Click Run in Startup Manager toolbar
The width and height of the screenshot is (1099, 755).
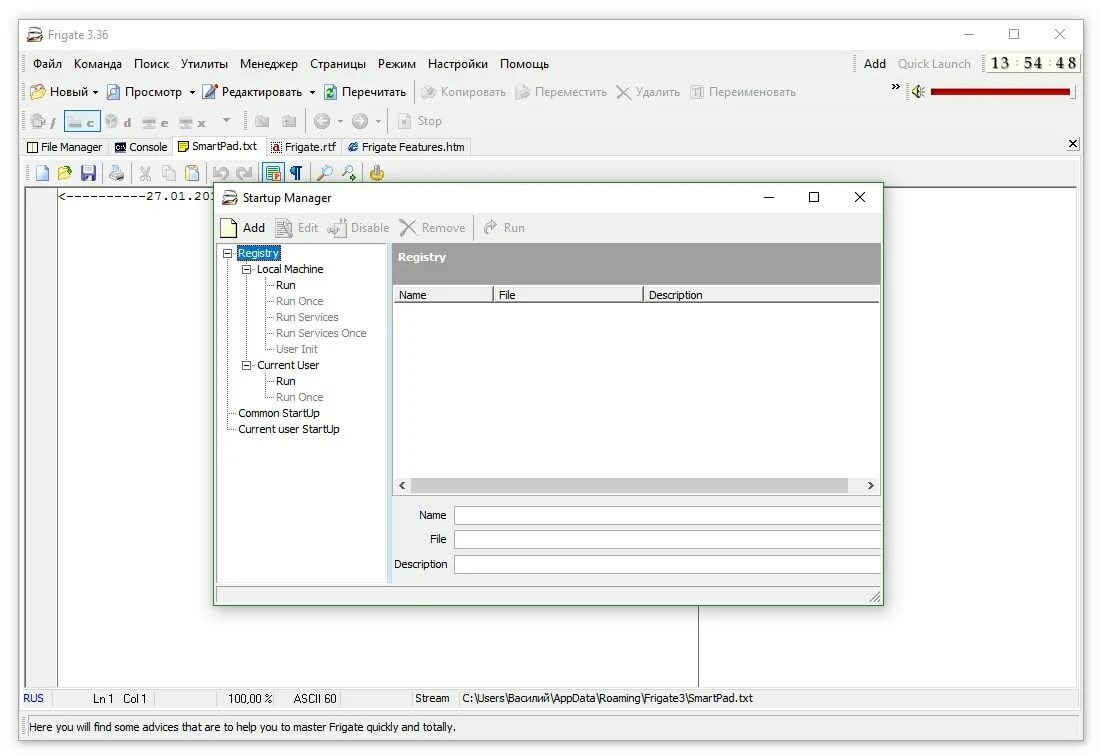coord(504,228)
